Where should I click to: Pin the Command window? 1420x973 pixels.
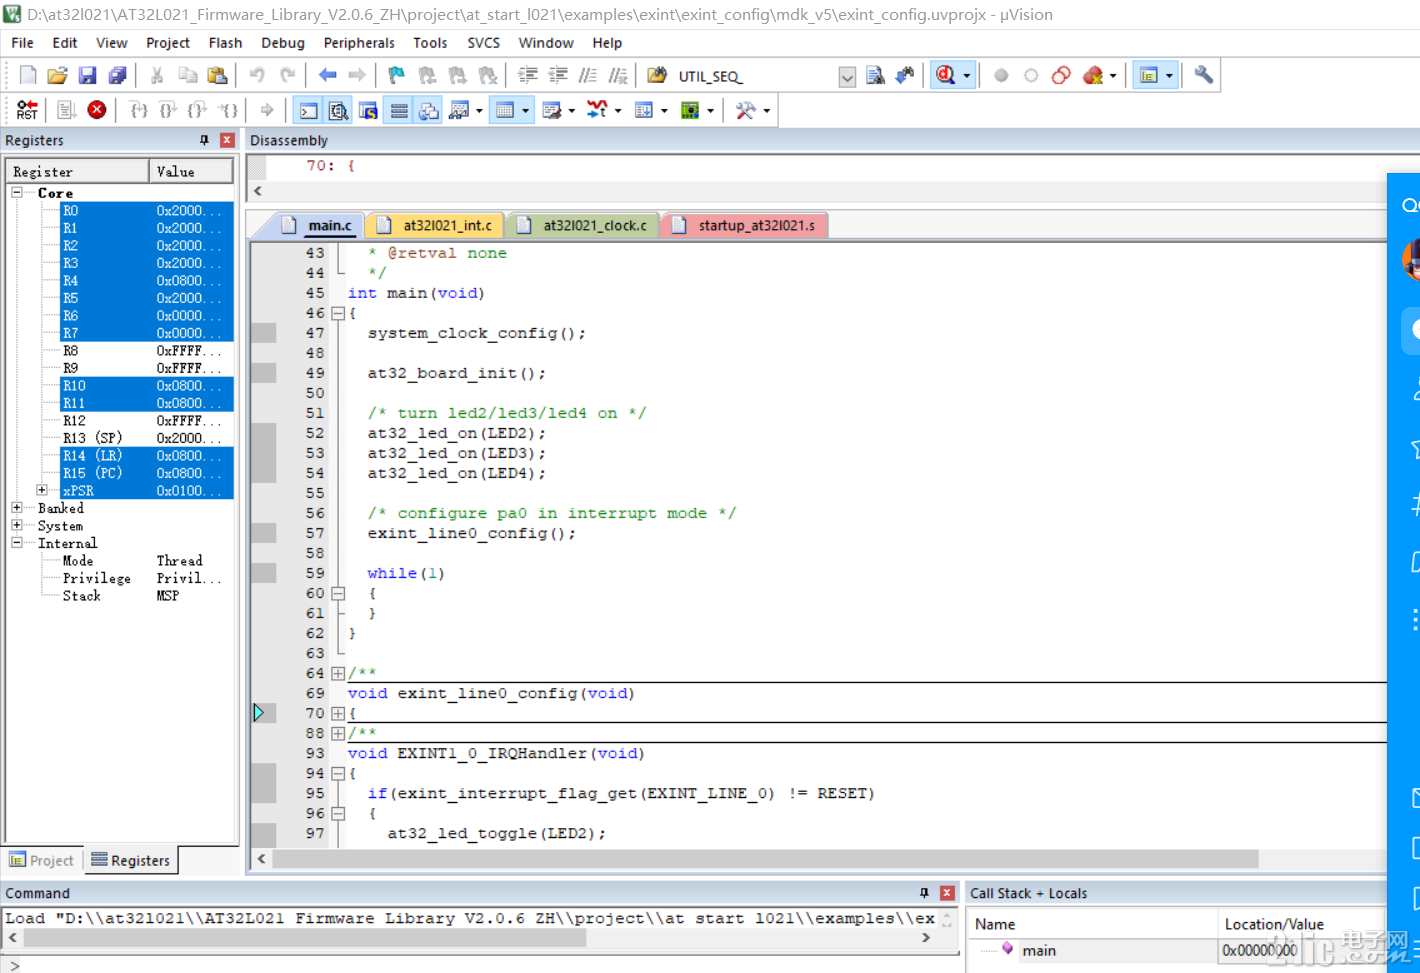(x=924, y=893)
